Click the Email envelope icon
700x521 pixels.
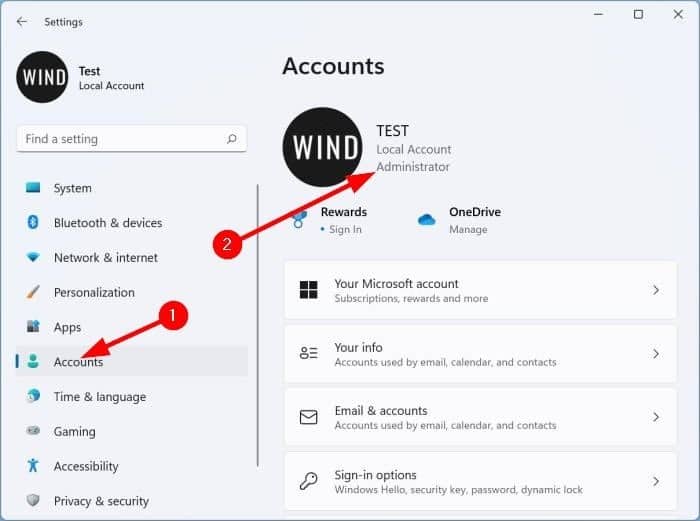click(308, 417)
